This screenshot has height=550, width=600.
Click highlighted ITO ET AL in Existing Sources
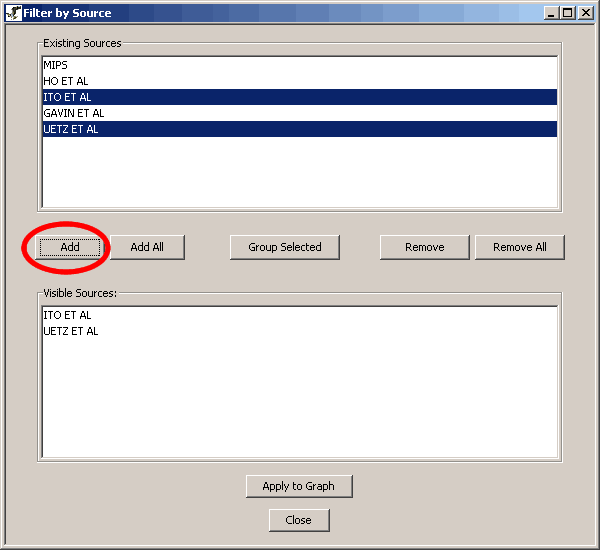click(x=67, y=97)
